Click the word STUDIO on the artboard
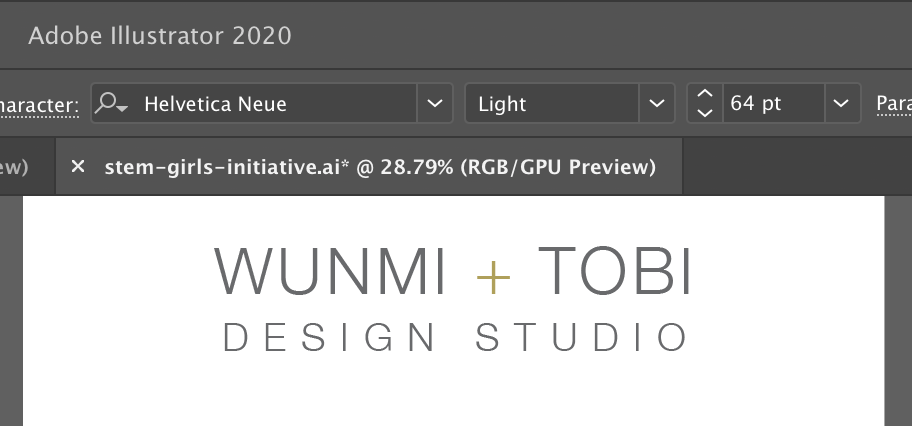The height and width of the screenshot is (426, 912). coord(582,338)
